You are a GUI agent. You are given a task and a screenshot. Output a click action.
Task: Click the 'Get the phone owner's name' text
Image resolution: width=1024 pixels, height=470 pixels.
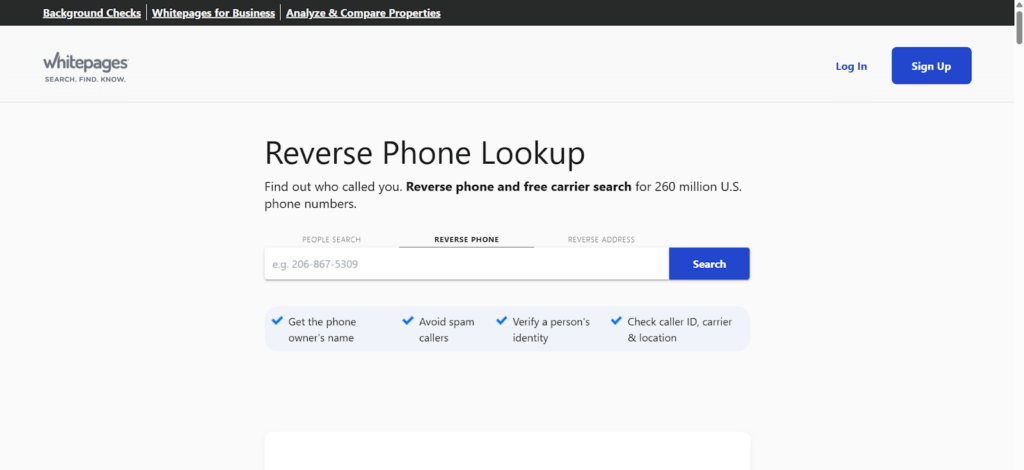(322, 330)
